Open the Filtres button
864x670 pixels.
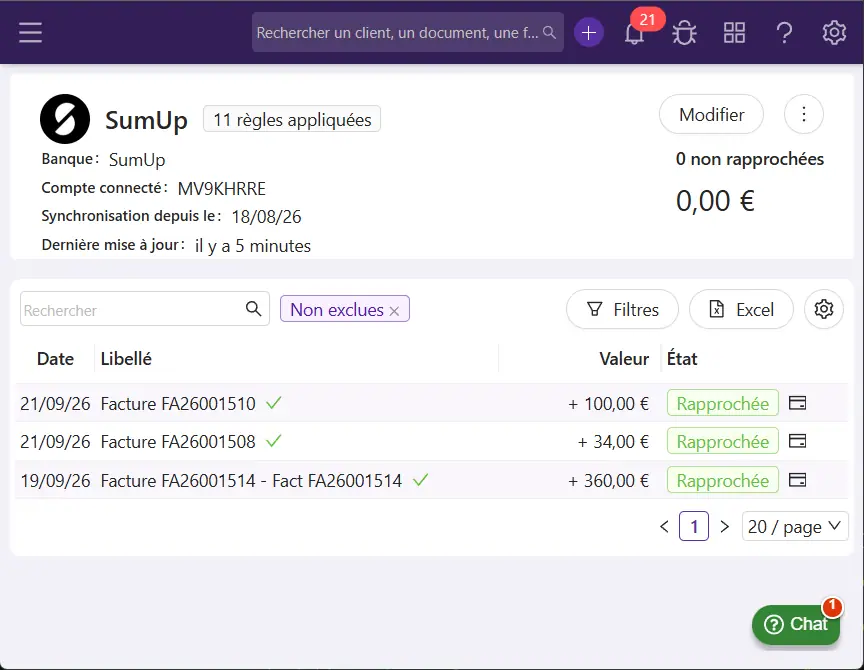tap(623, 309)
